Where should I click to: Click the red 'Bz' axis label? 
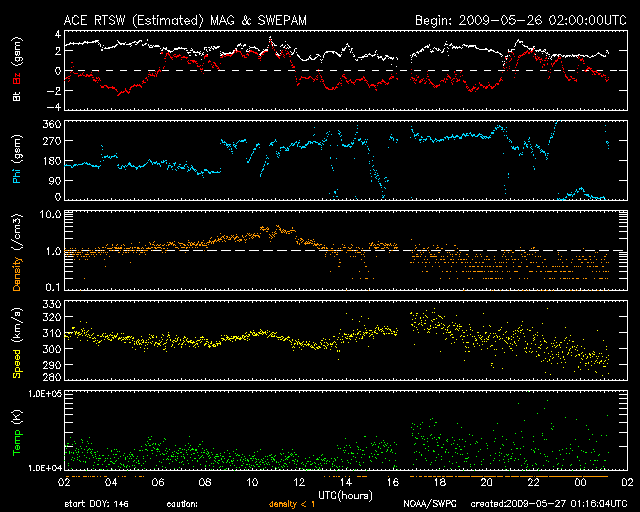coord(17,78)
